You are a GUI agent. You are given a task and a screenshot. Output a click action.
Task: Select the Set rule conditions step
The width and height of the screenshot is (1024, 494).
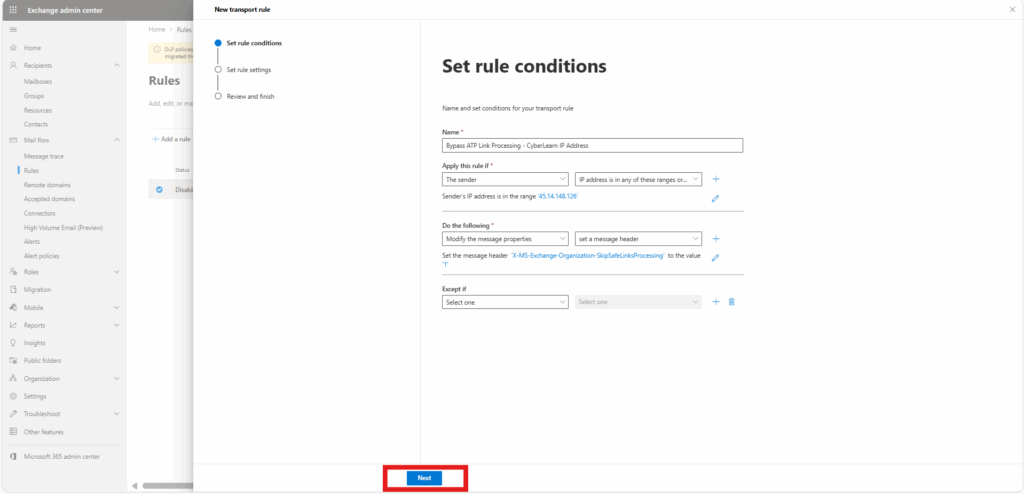(x=249, y=43)
